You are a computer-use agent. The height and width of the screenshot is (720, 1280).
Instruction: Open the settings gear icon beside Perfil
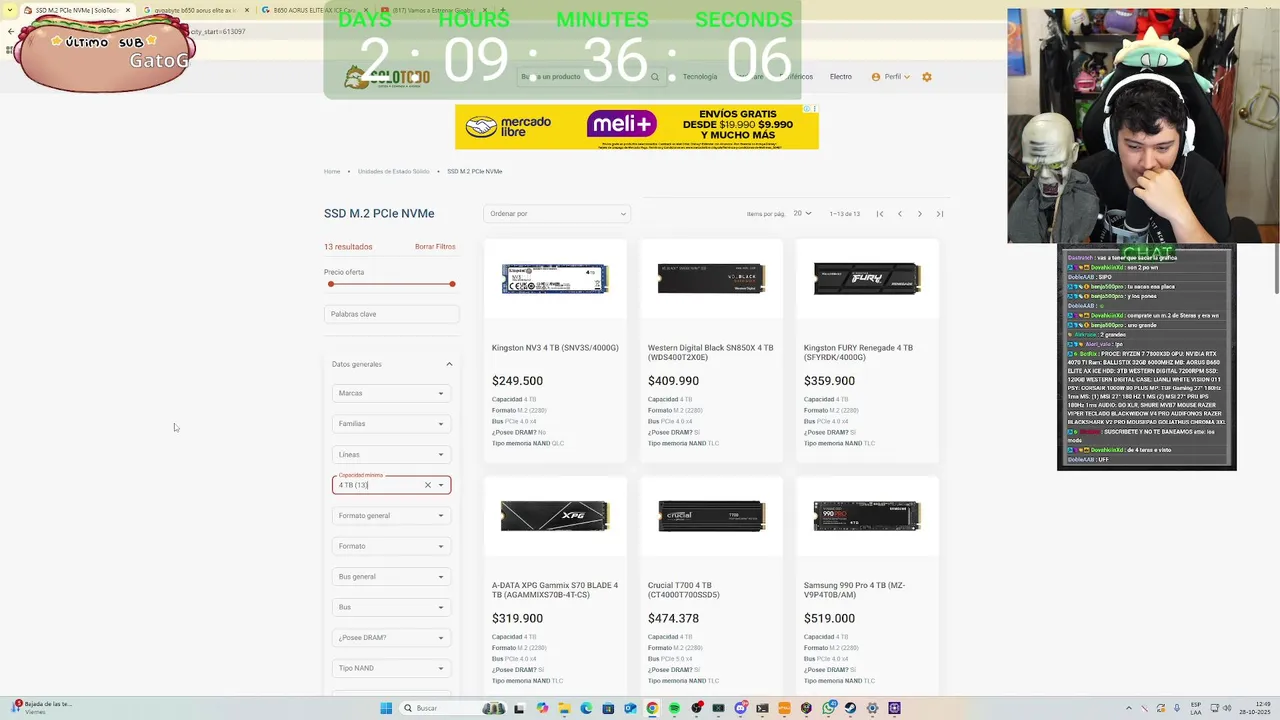click(x=927, y=77)
